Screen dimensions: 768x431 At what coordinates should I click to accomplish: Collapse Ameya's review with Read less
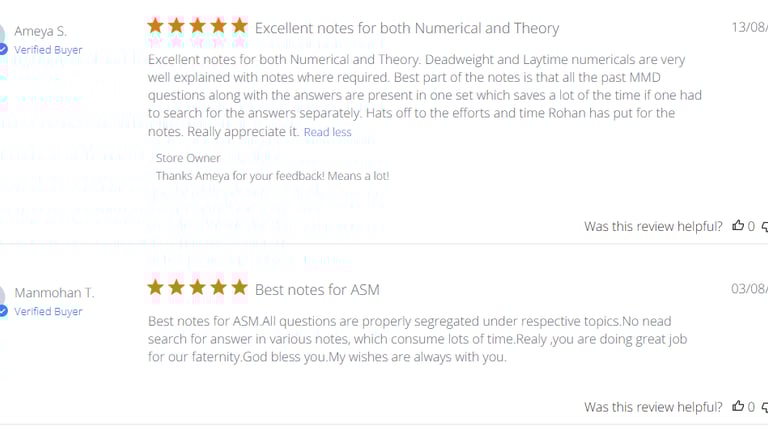pyautogui.click(x=328, y=132)
